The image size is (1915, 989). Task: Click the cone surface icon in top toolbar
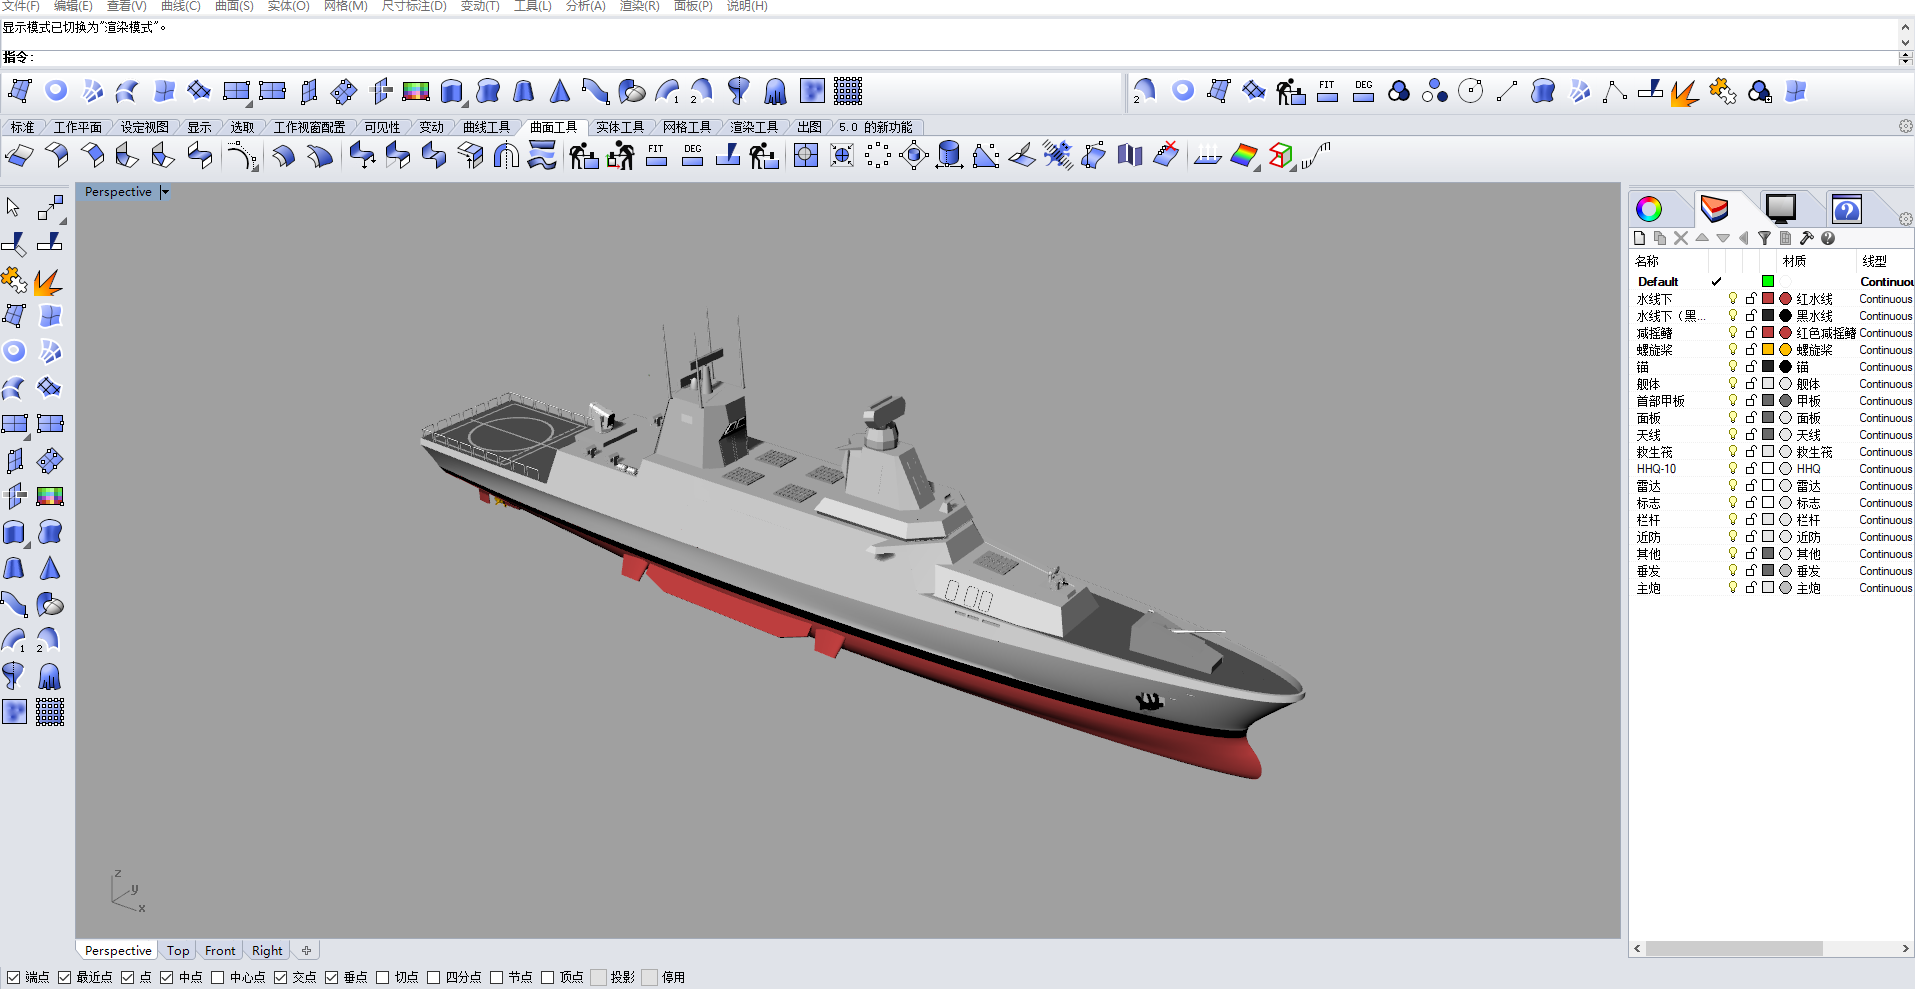click(x=560, y=92)
